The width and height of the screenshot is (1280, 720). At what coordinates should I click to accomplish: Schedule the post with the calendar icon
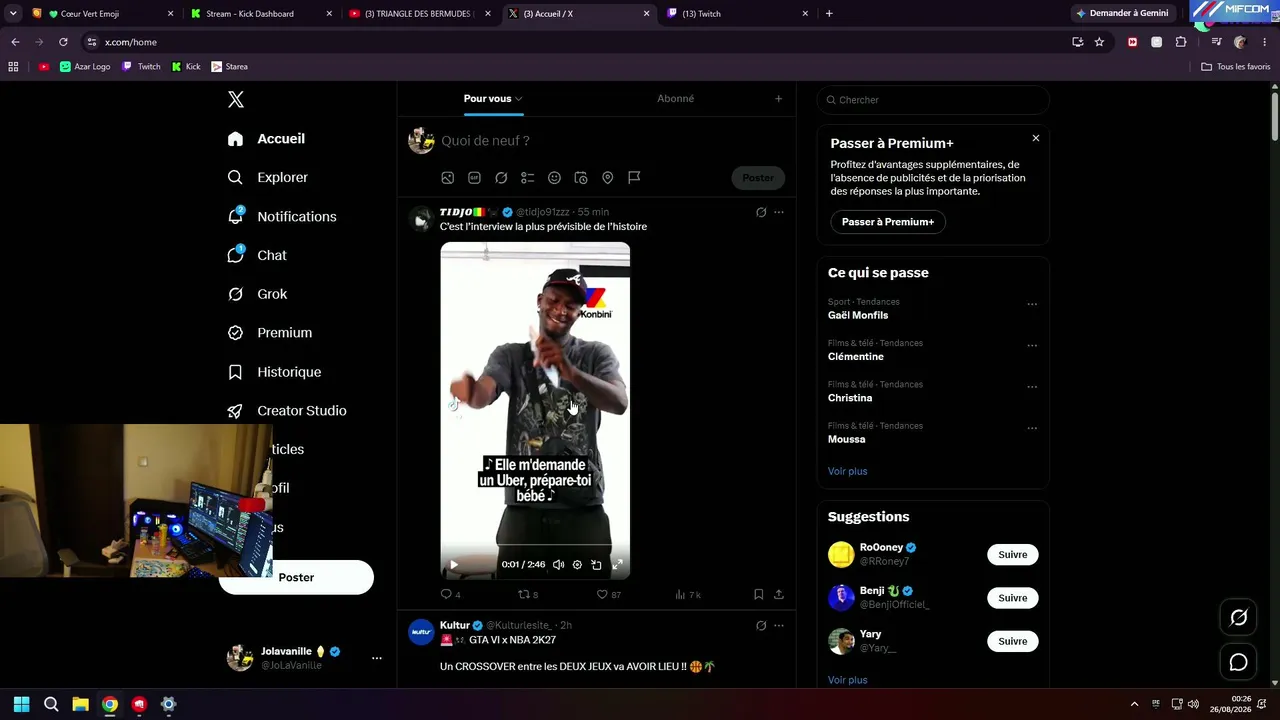(581, 178)
